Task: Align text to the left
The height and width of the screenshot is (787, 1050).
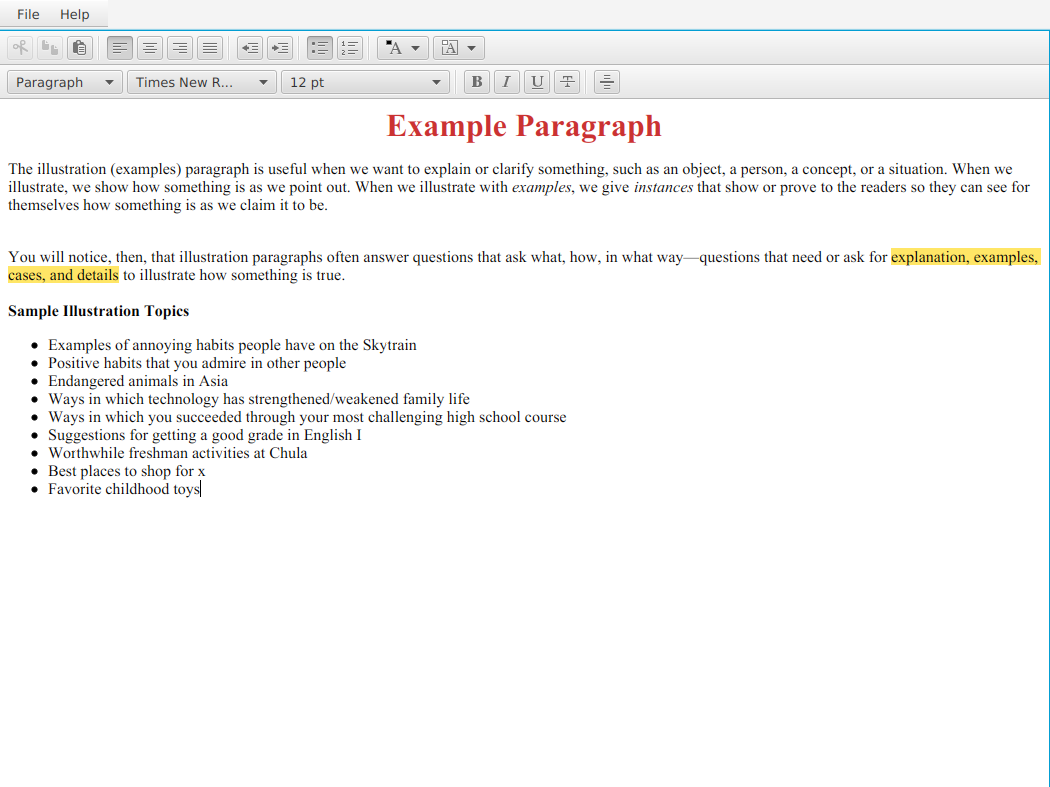Action: click(120, 47)
